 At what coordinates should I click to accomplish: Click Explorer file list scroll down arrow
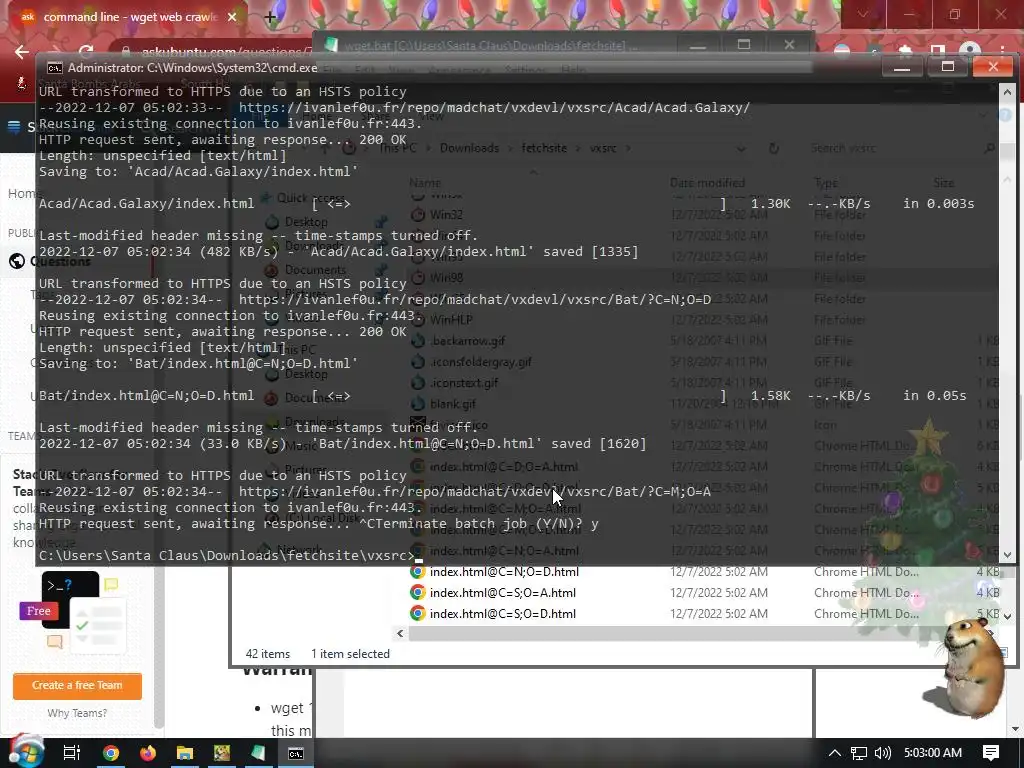pos(1008,616)
